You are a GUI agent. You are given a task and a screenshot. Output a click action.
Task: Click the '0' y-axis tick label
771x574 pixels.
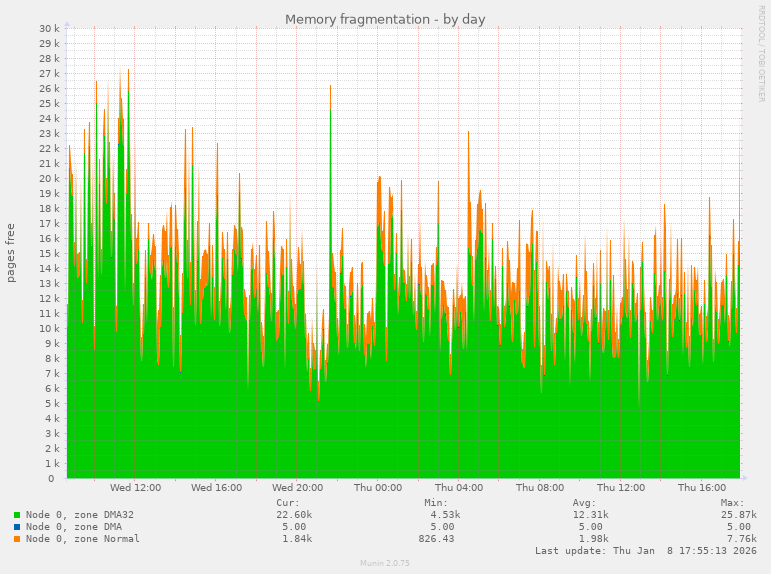pos(51,479)
